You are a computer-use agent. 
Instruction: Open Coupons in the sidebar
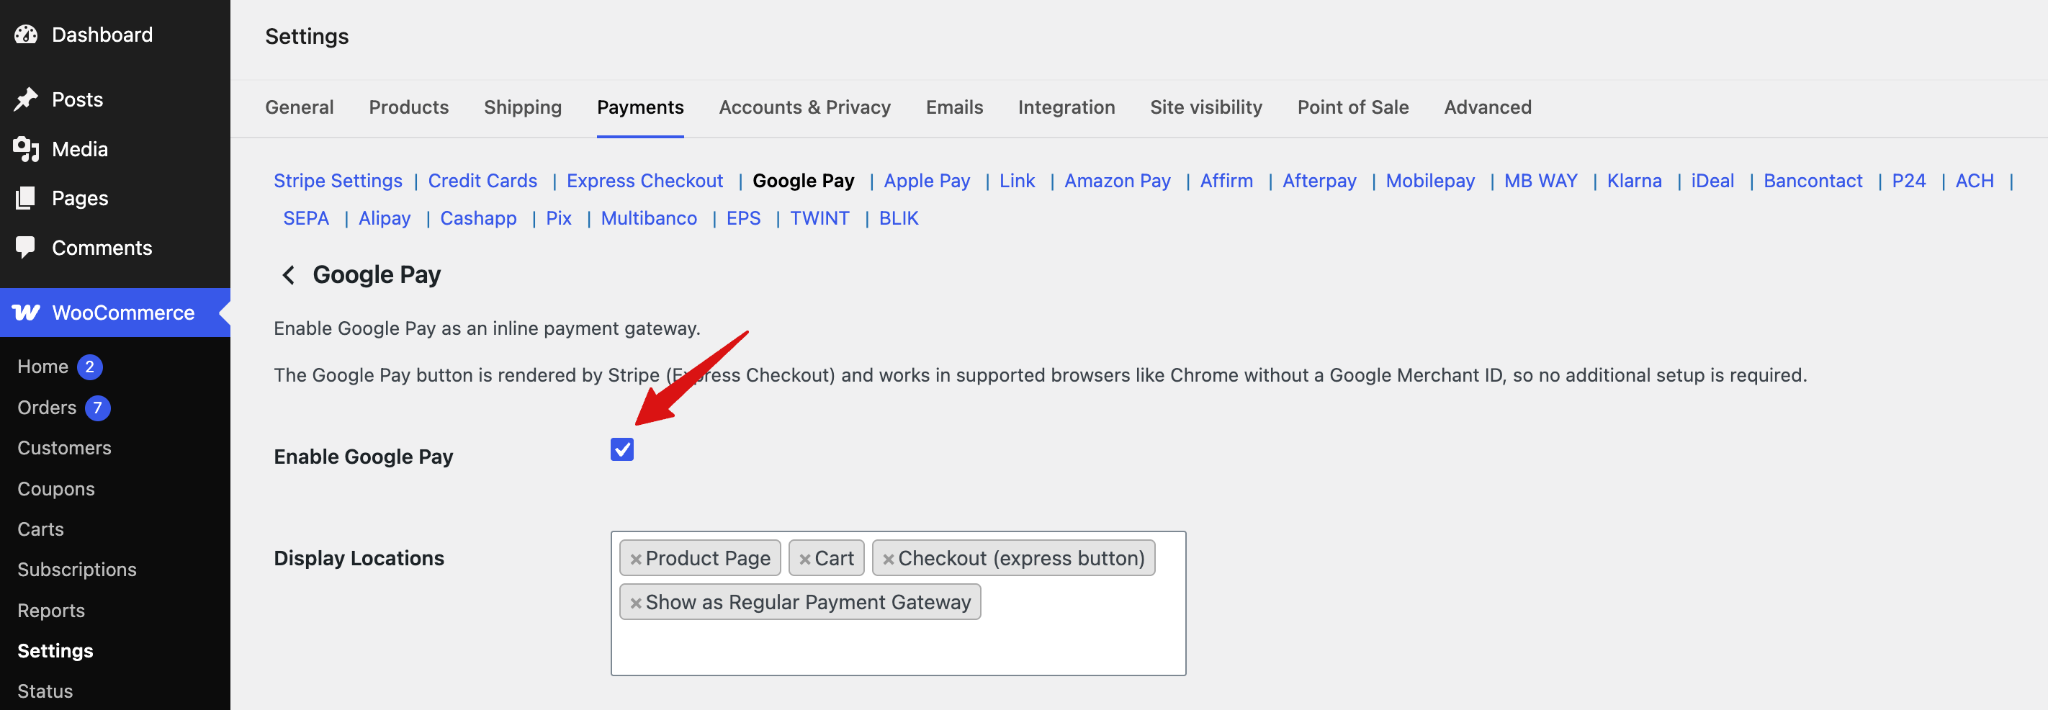click(56, 489)
